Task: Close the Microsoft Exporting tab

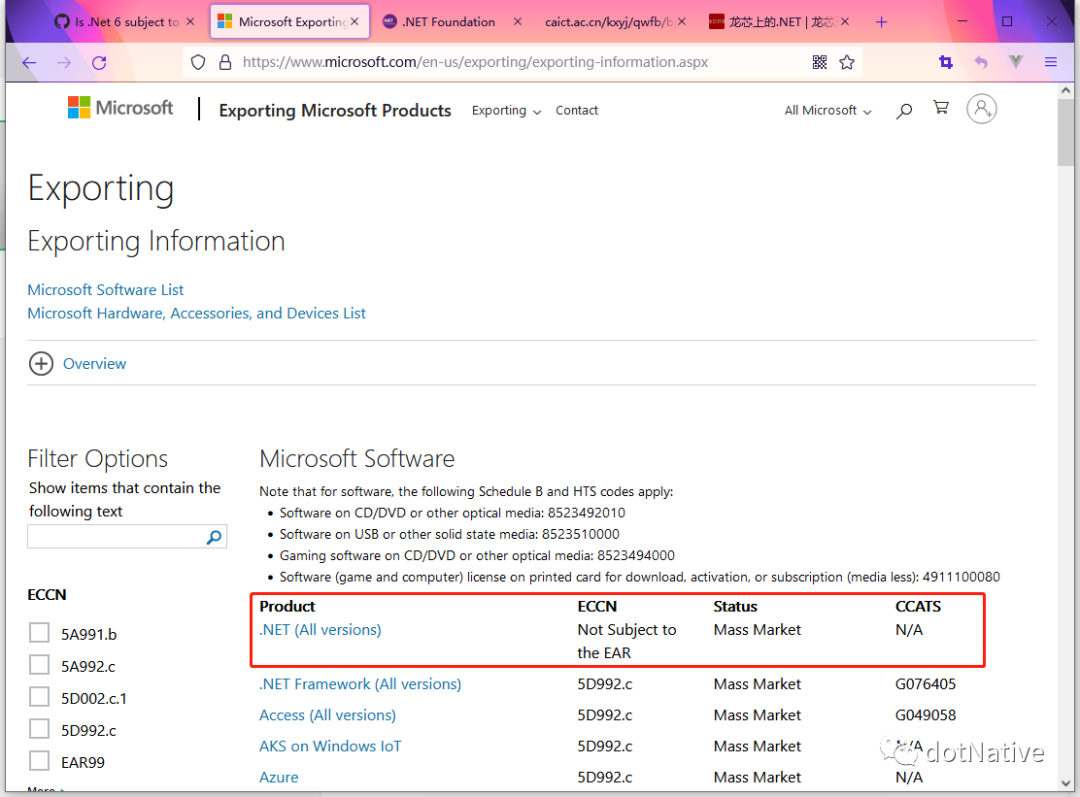Action: click(354, 22)
